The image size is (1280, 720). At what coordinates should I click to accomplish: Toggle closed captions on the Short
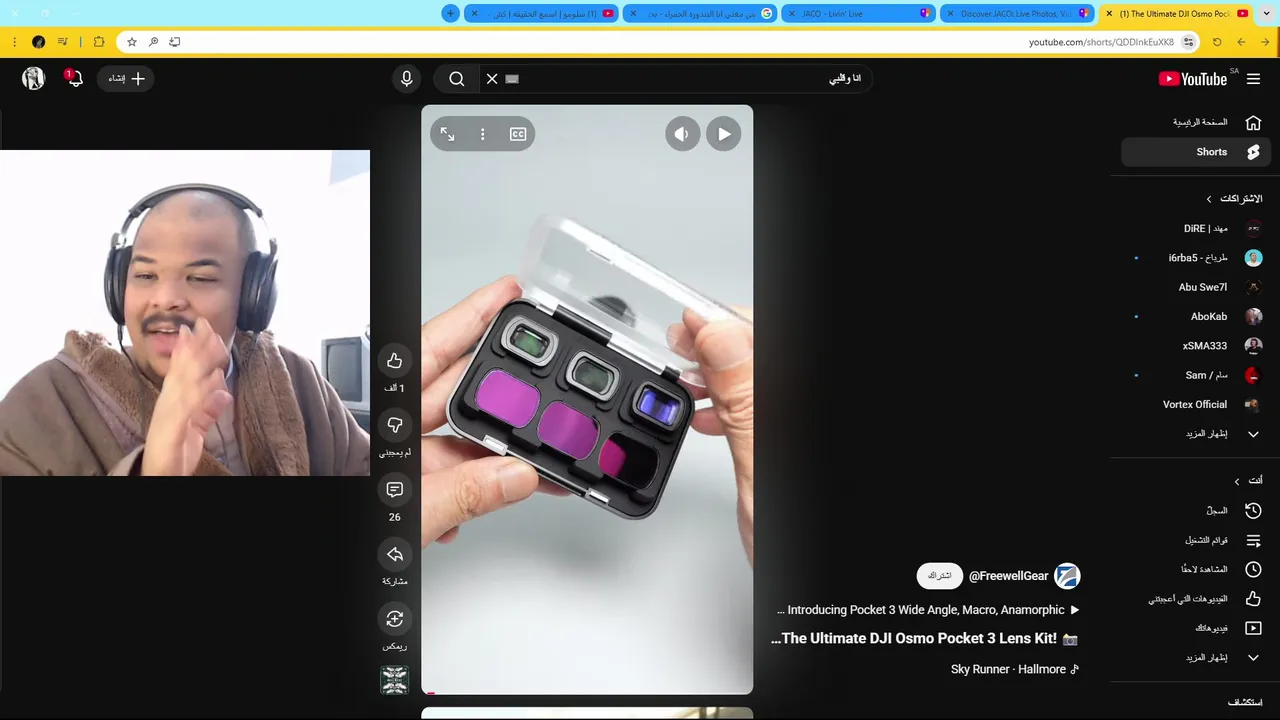[518, 134]
